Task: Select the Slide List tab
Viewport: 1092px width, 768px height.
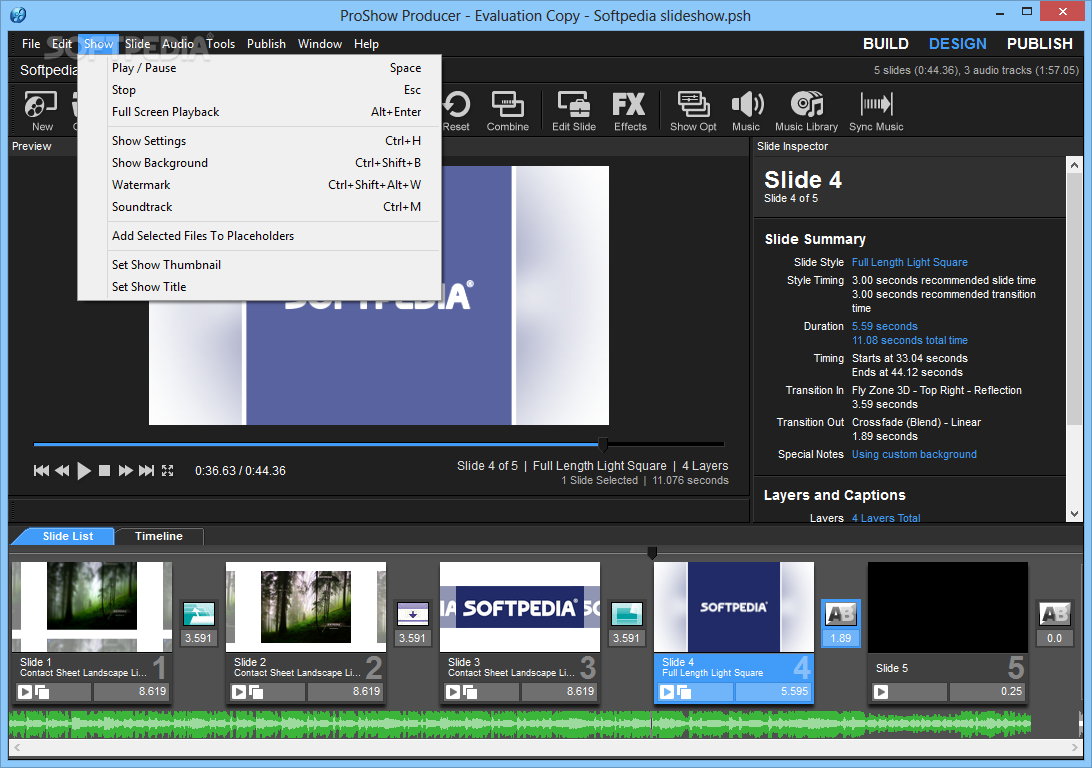Action: coord(67,536)
